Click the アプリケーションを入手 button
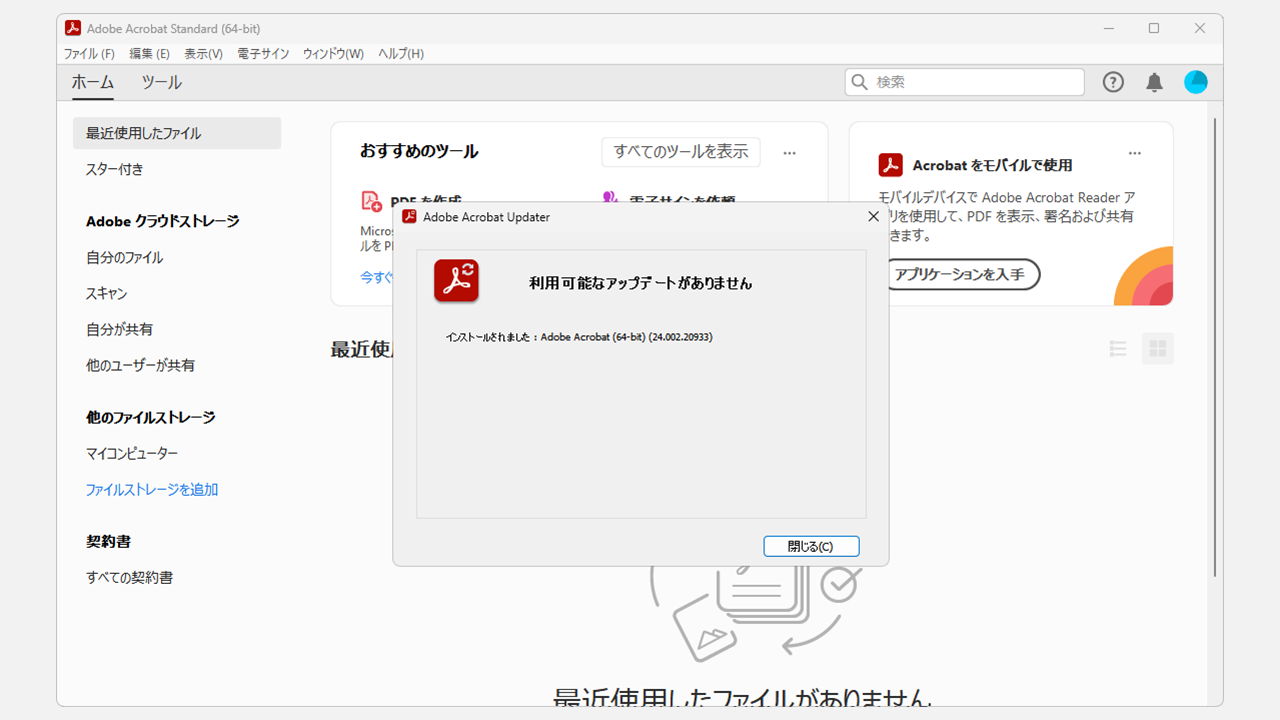Screen dimensions: 1280x720 [962, 275]
